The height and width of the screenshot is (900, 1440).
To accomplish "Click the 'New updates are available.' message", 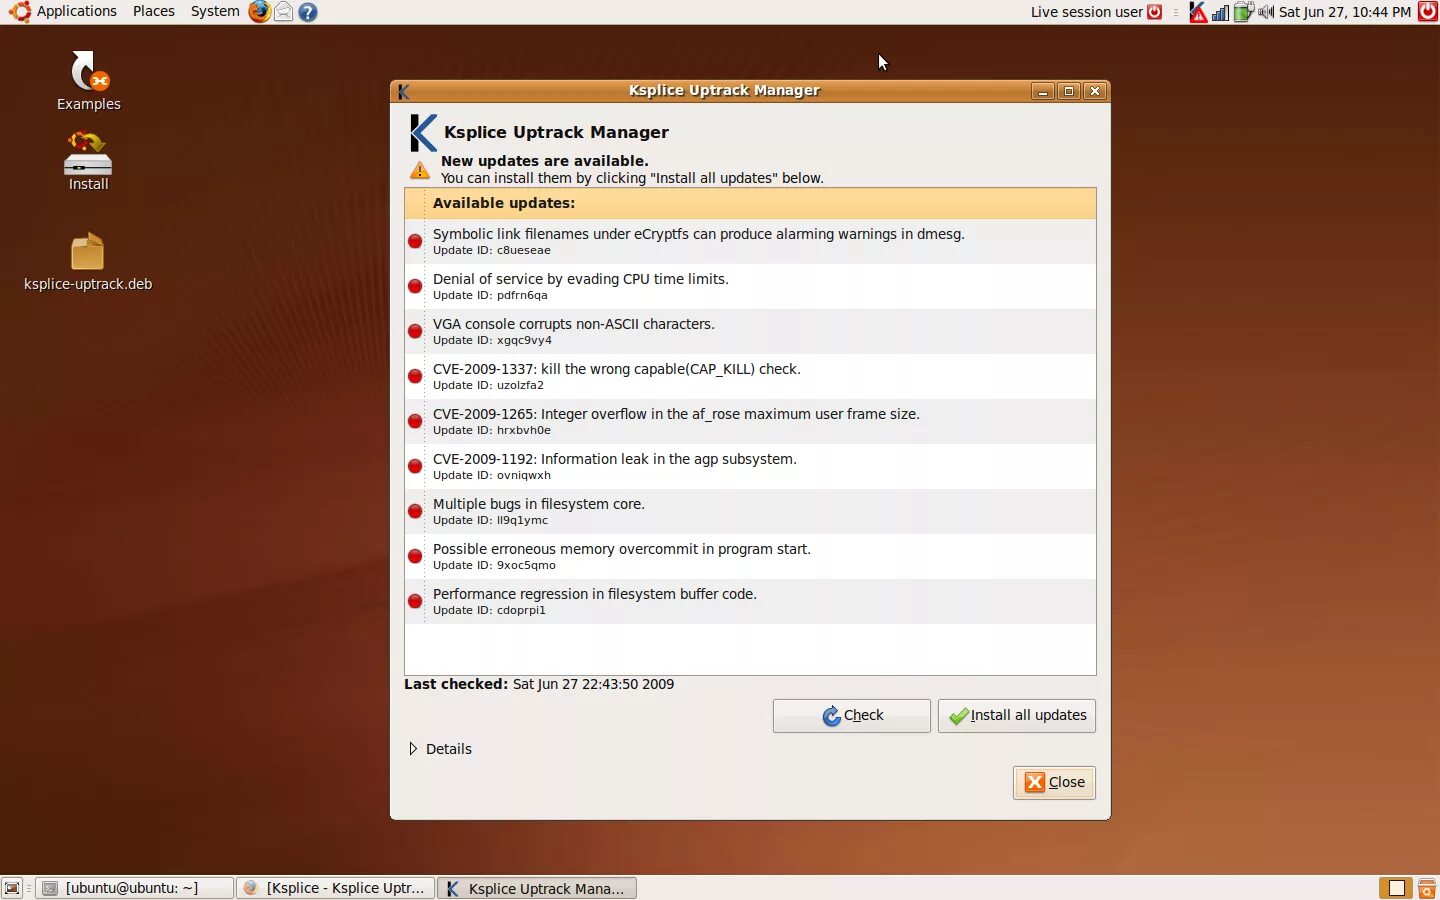I will [545, 161].
